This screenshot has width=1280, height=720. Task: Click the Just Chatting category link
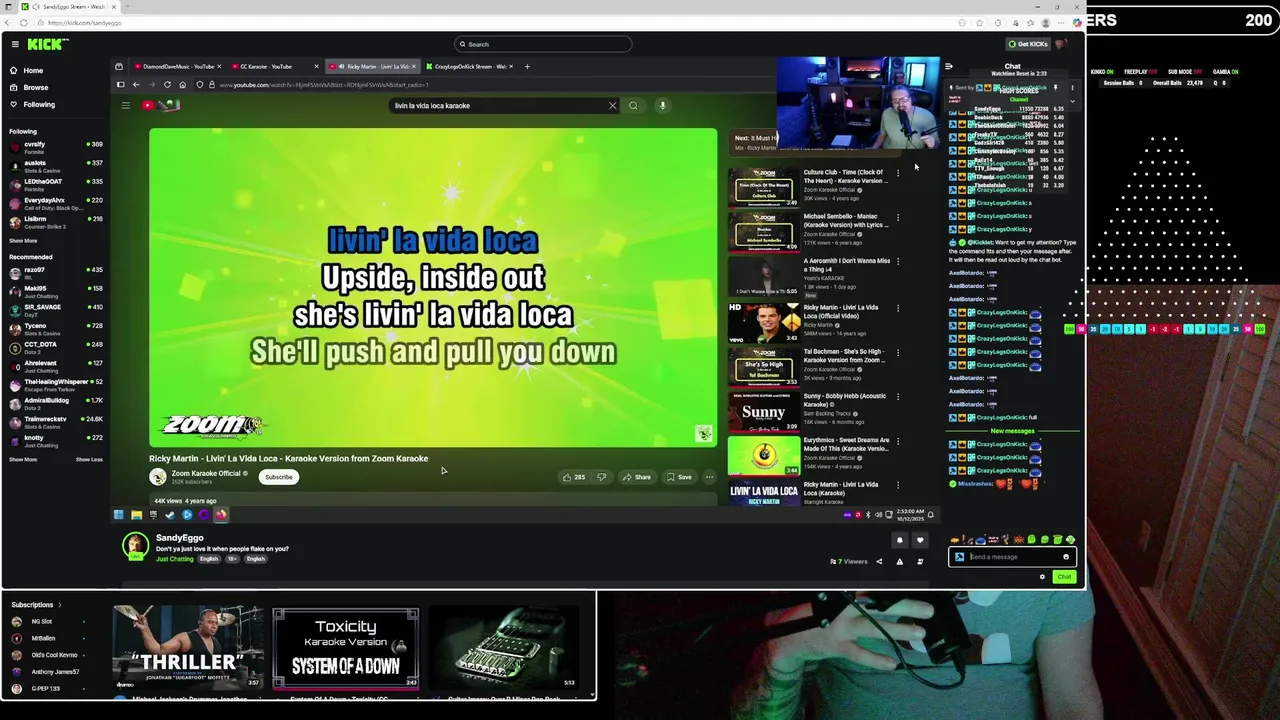coord(175,559)
